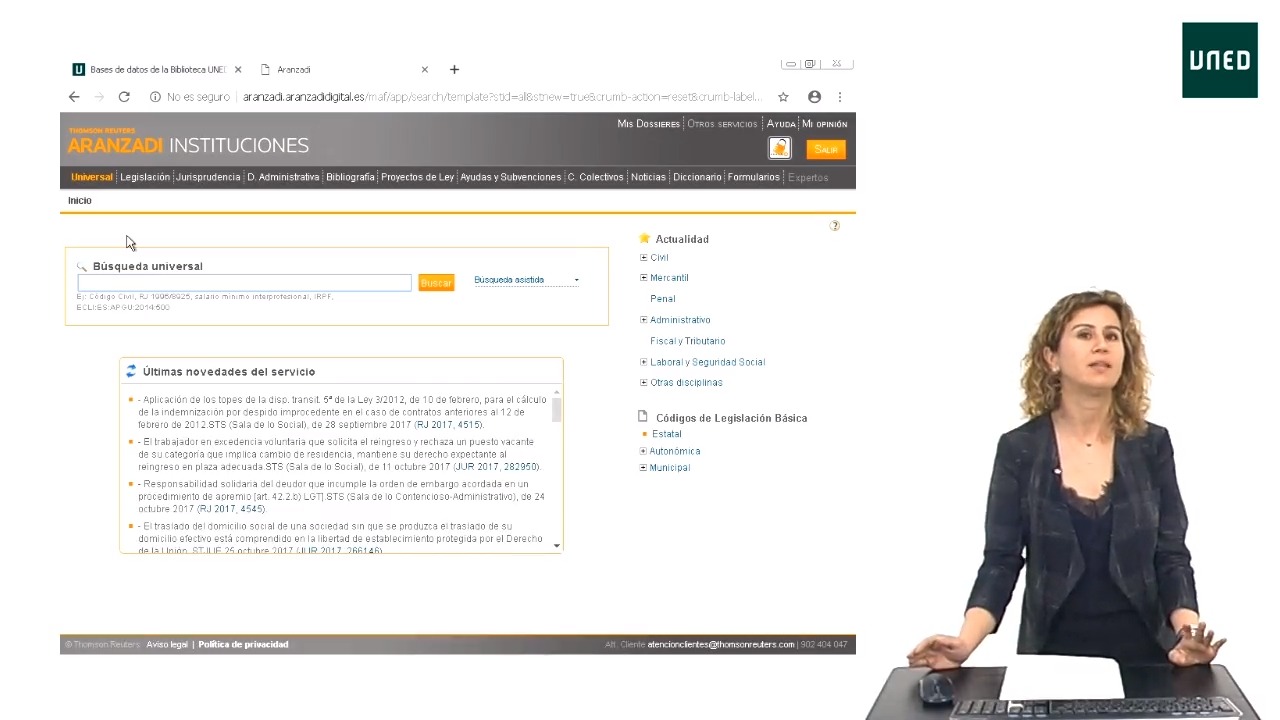Expand Otras disciplinas
Screen dimensions: 1280x720
(x=643, y=383)
